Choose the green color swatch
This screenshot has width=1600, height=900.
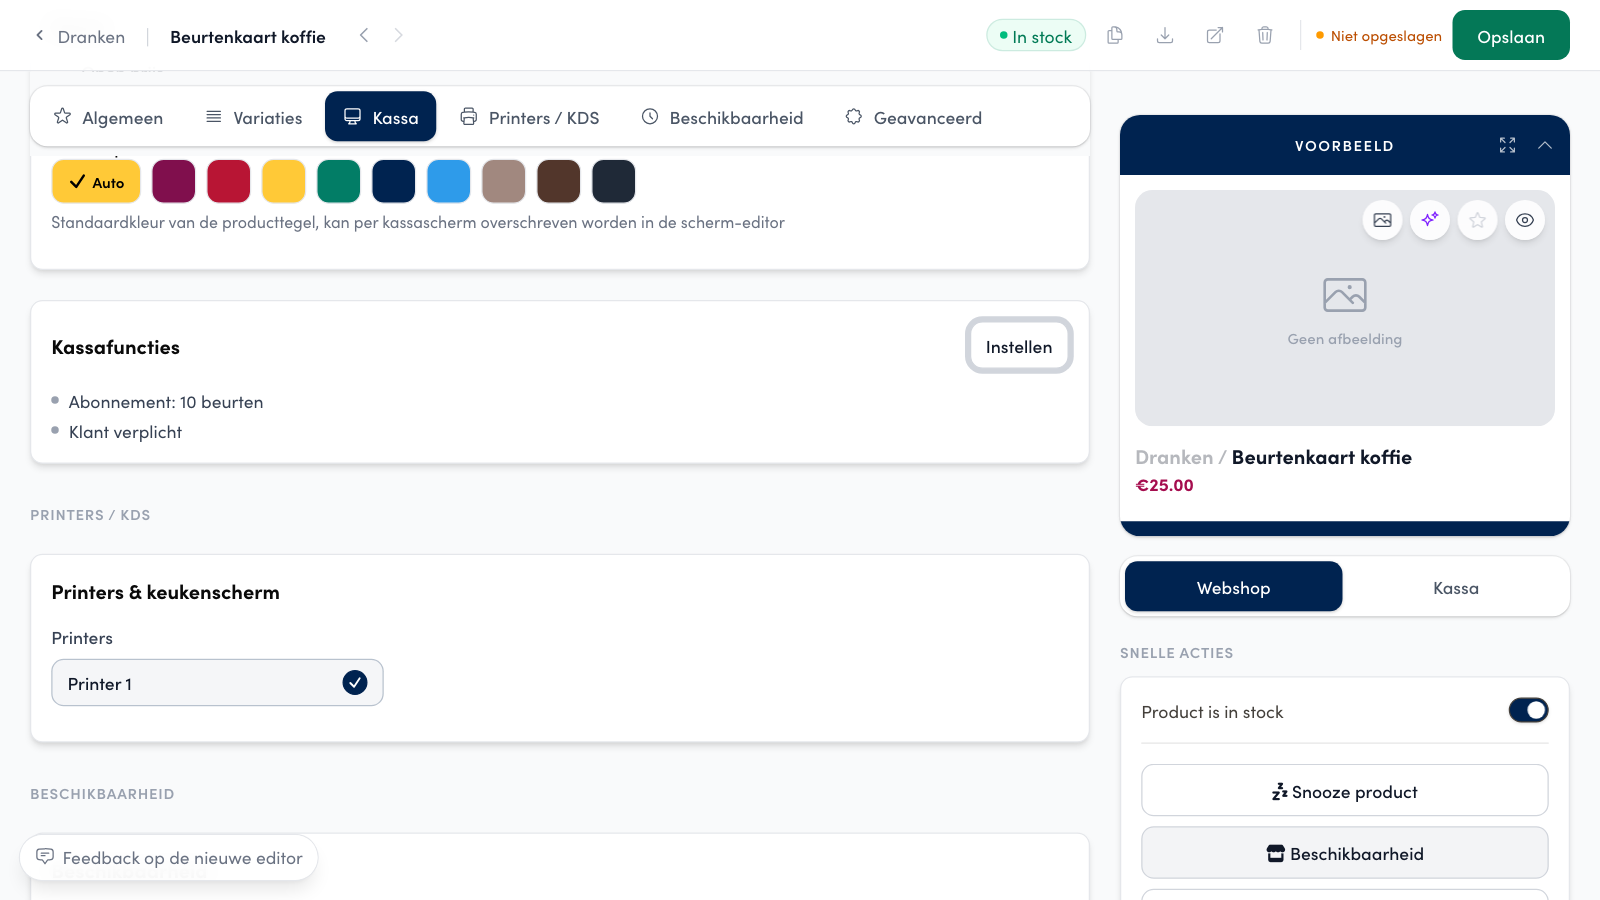pos(339,181)
